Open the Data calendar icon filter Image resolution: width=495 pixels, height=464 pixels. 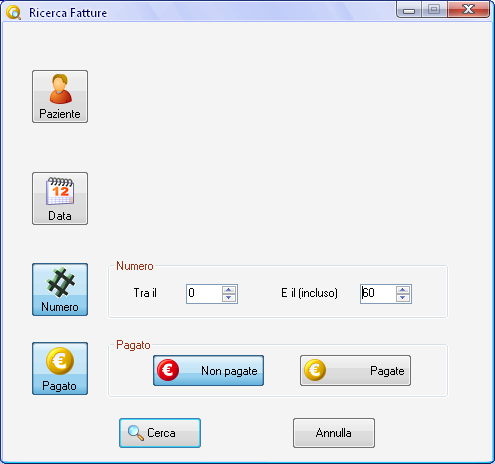60,198
